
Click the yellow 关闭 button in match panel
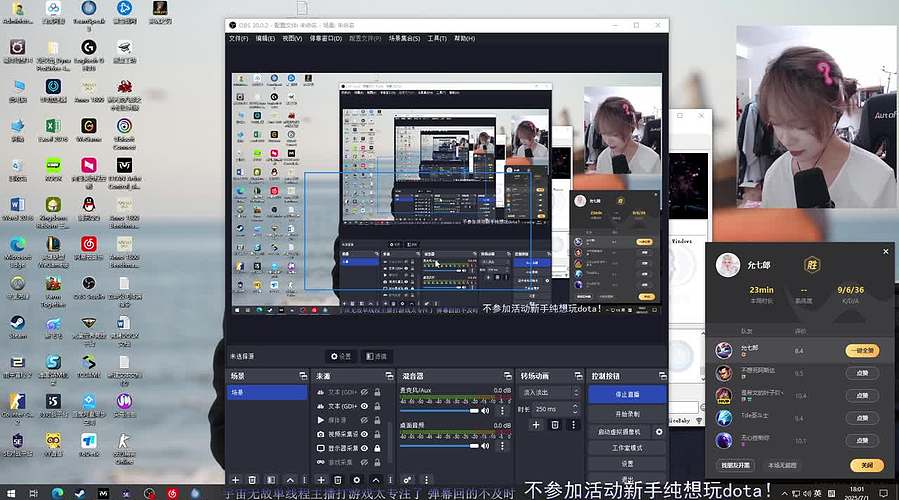[867, 466]
